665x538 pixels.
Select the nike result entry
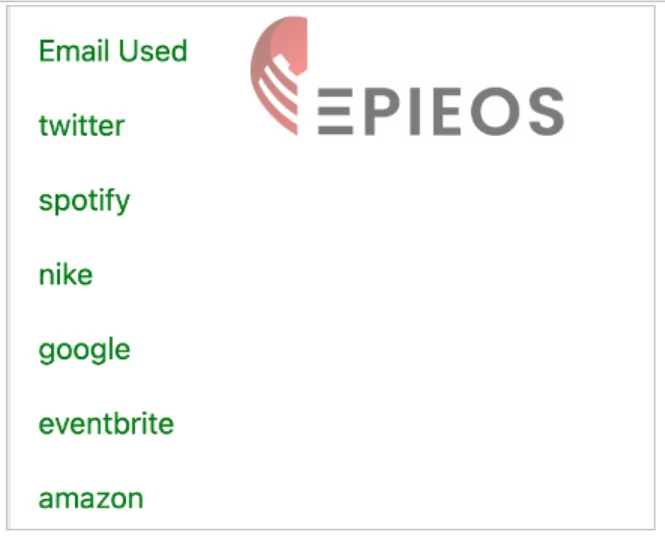66,275
